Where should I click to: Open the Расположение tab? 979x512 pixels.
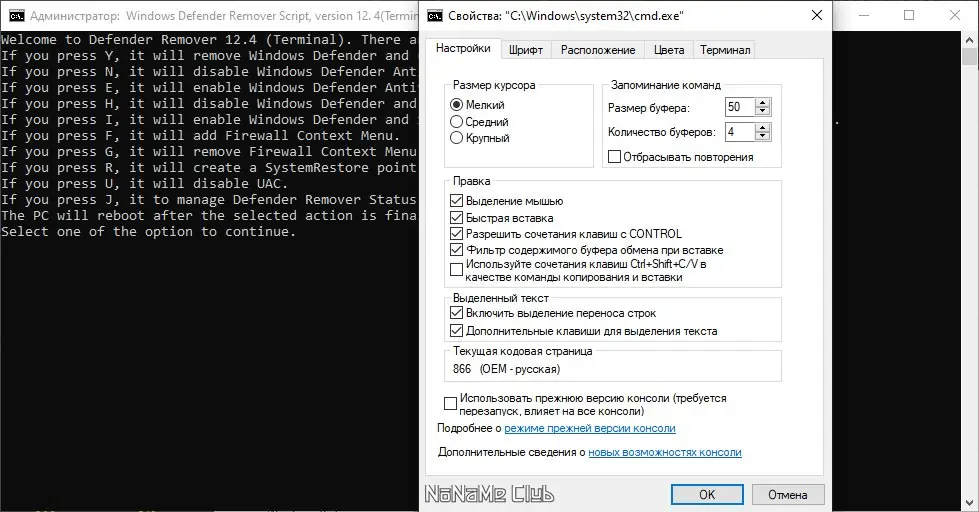tap(598, 50)
